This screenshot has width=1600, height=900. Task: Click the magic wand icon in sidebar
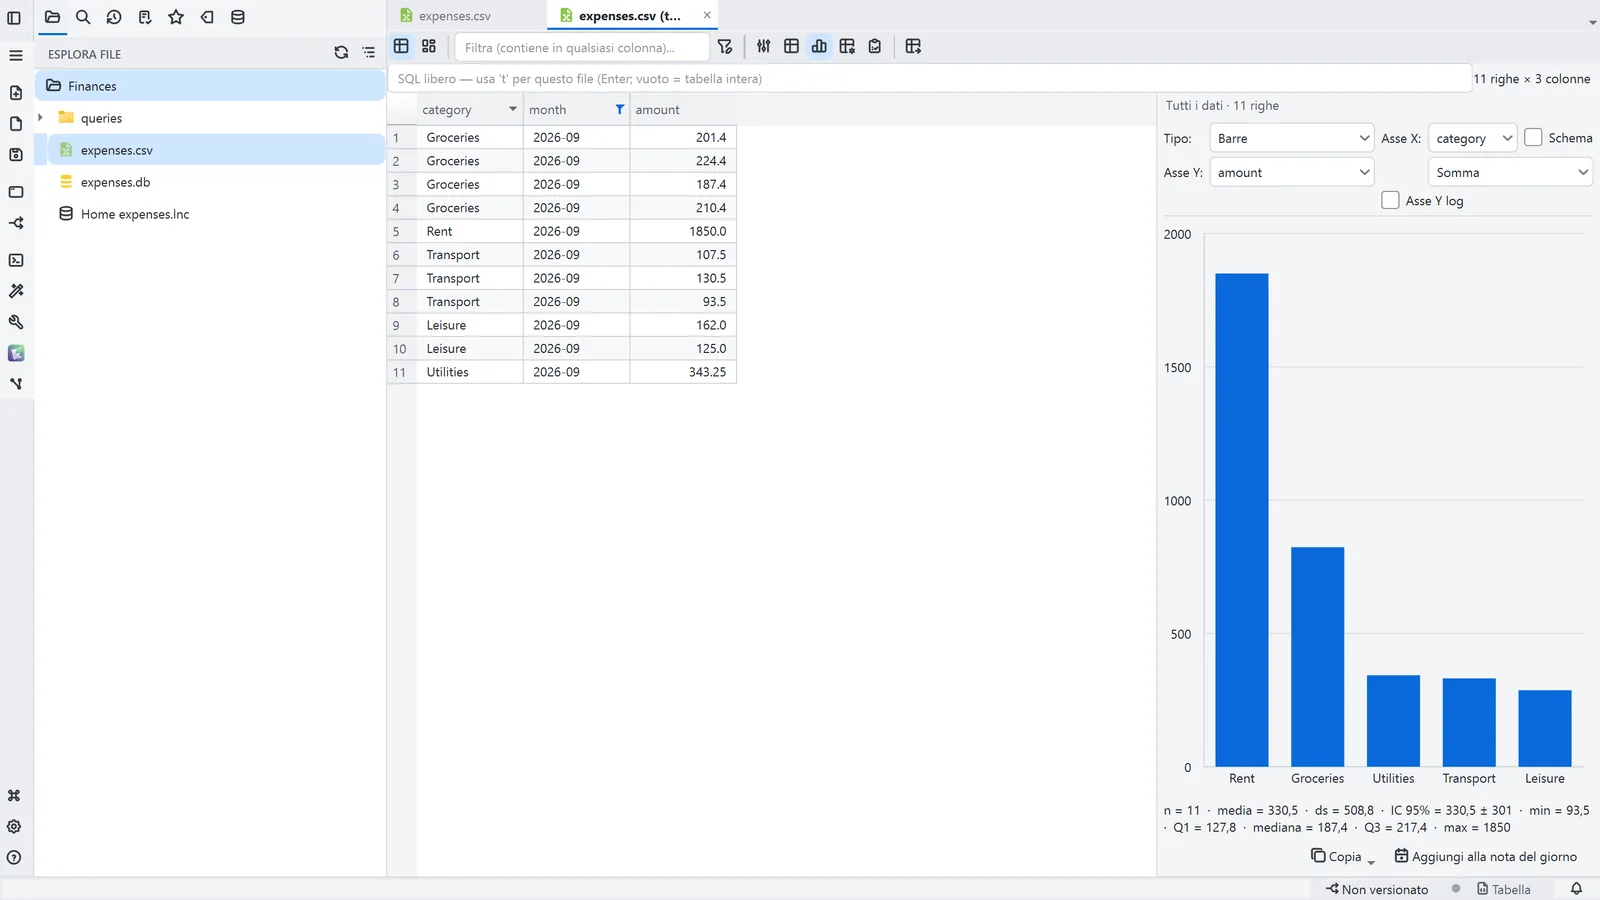click(16, 291)
